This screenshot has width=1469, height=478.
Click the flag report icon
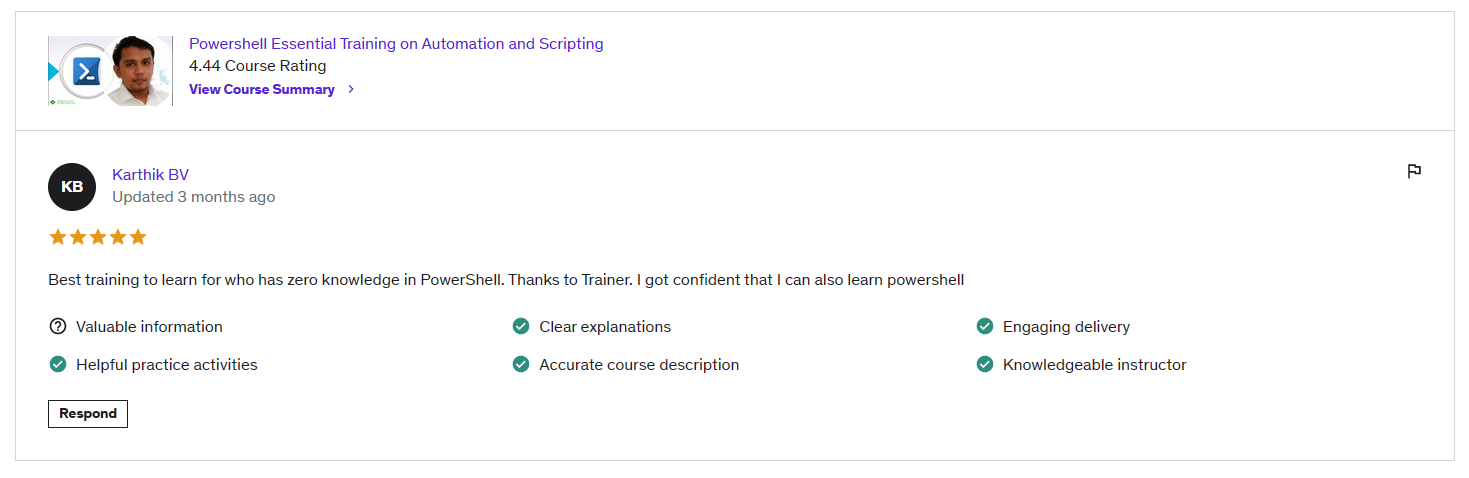click(x=1414, y=171)
